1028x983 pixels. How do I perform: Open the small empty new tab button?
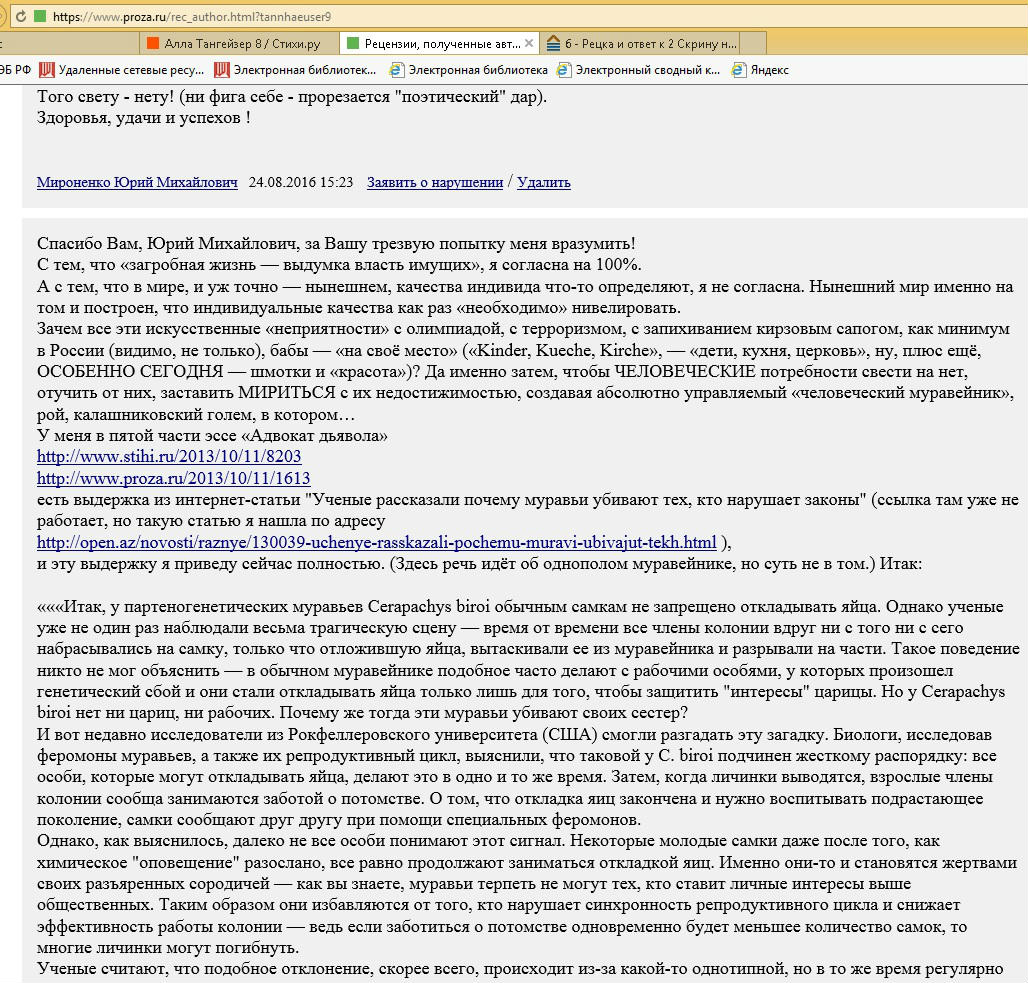click(753, 43)
